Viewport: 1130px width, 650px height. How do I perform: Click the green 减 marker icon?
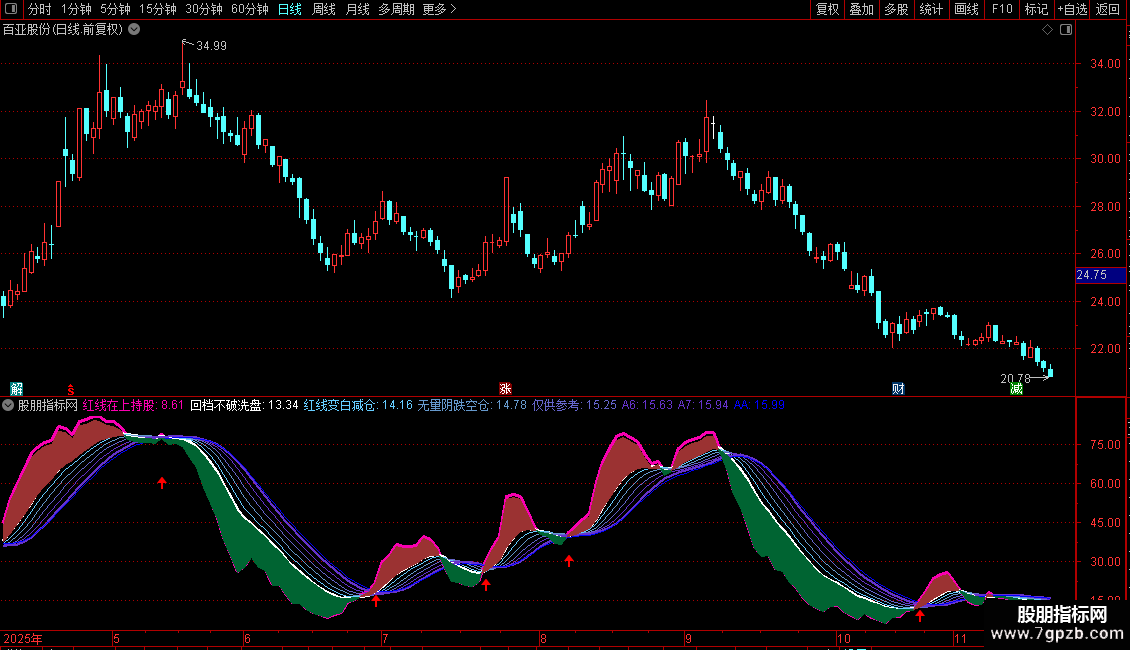(1017, 388)
